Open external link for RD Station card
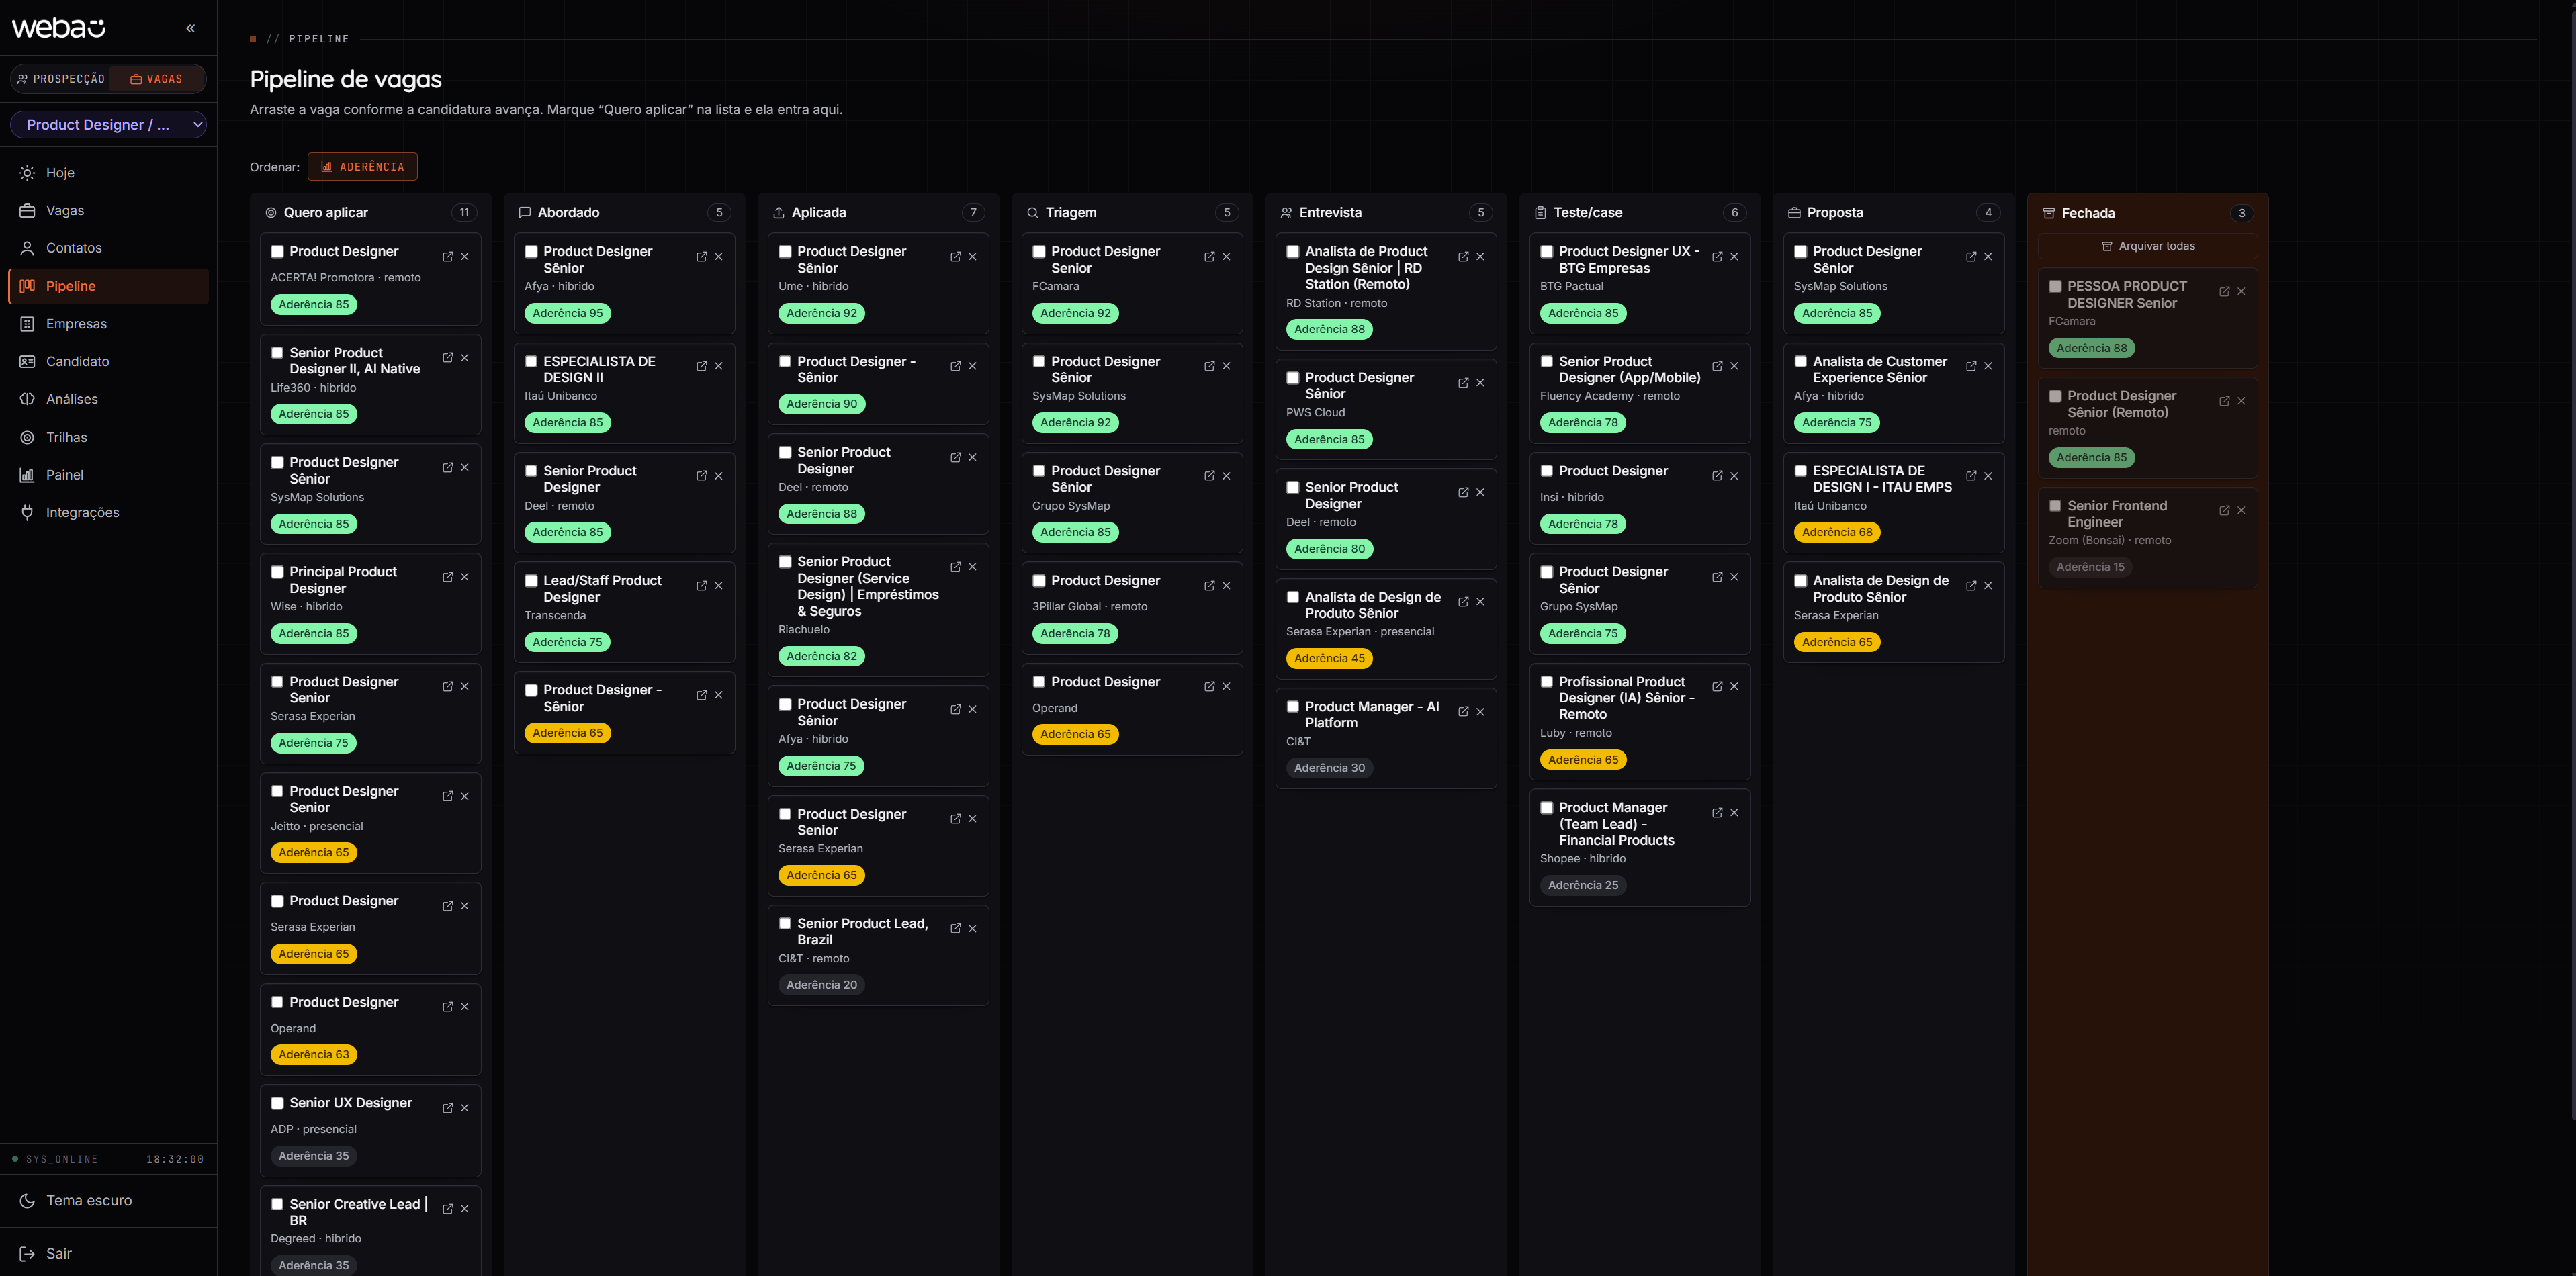This screenshot has height=1276, width=2576. point(1464,257)
